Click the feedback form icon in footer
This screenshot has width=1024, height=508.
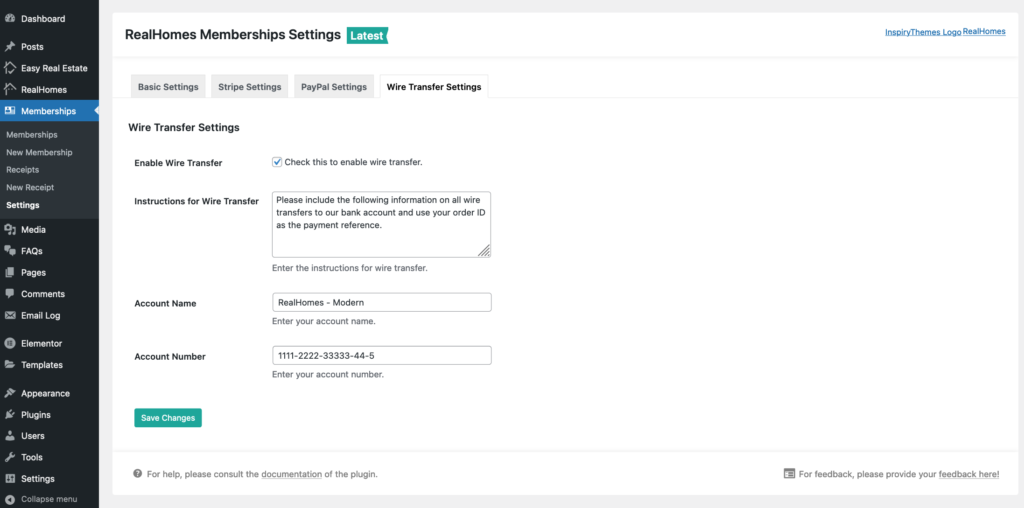pos(789,474)
